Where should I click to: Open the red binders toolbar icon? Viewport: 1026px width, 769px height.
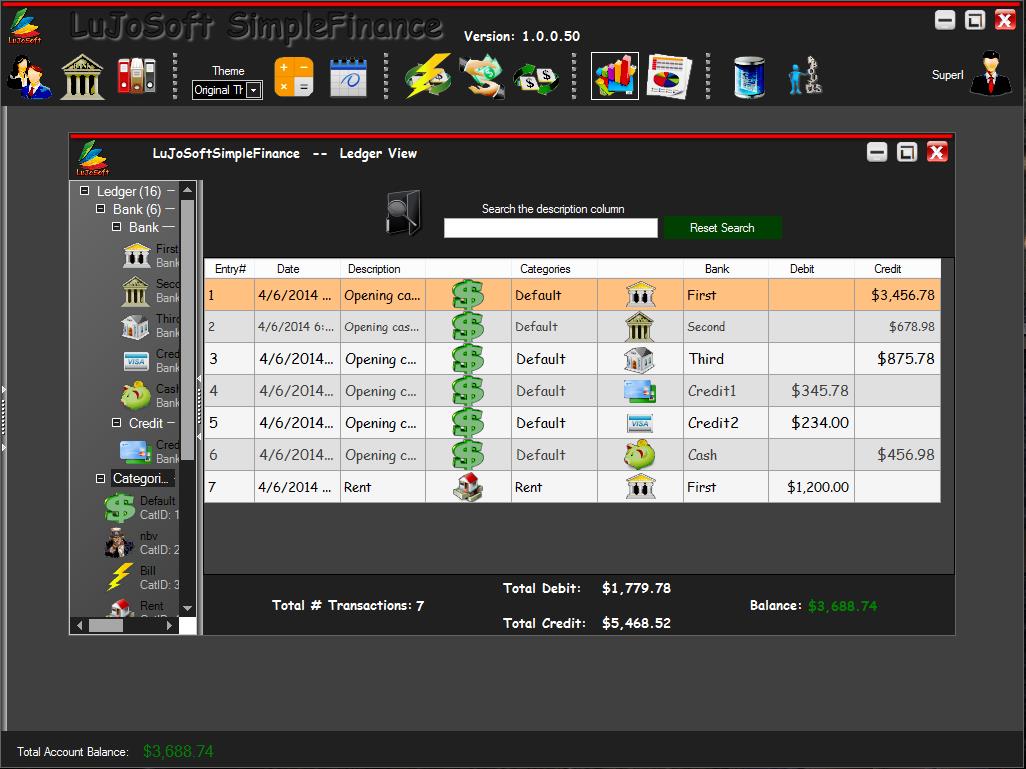click(136, 76)
